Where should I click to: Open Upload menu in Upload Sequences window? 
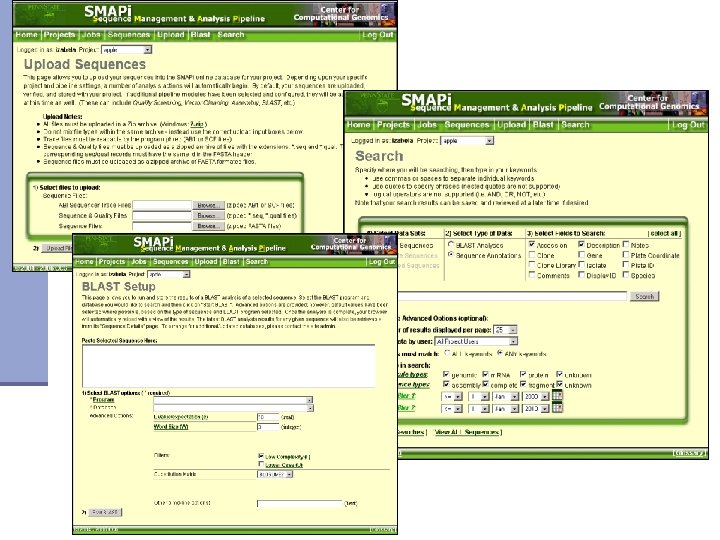click(170, 35)
